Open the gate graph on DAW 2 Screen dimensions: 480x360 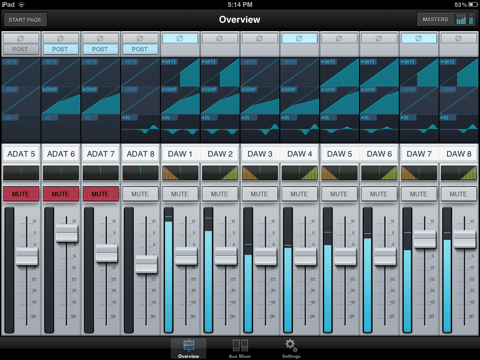tap(220, 72)
